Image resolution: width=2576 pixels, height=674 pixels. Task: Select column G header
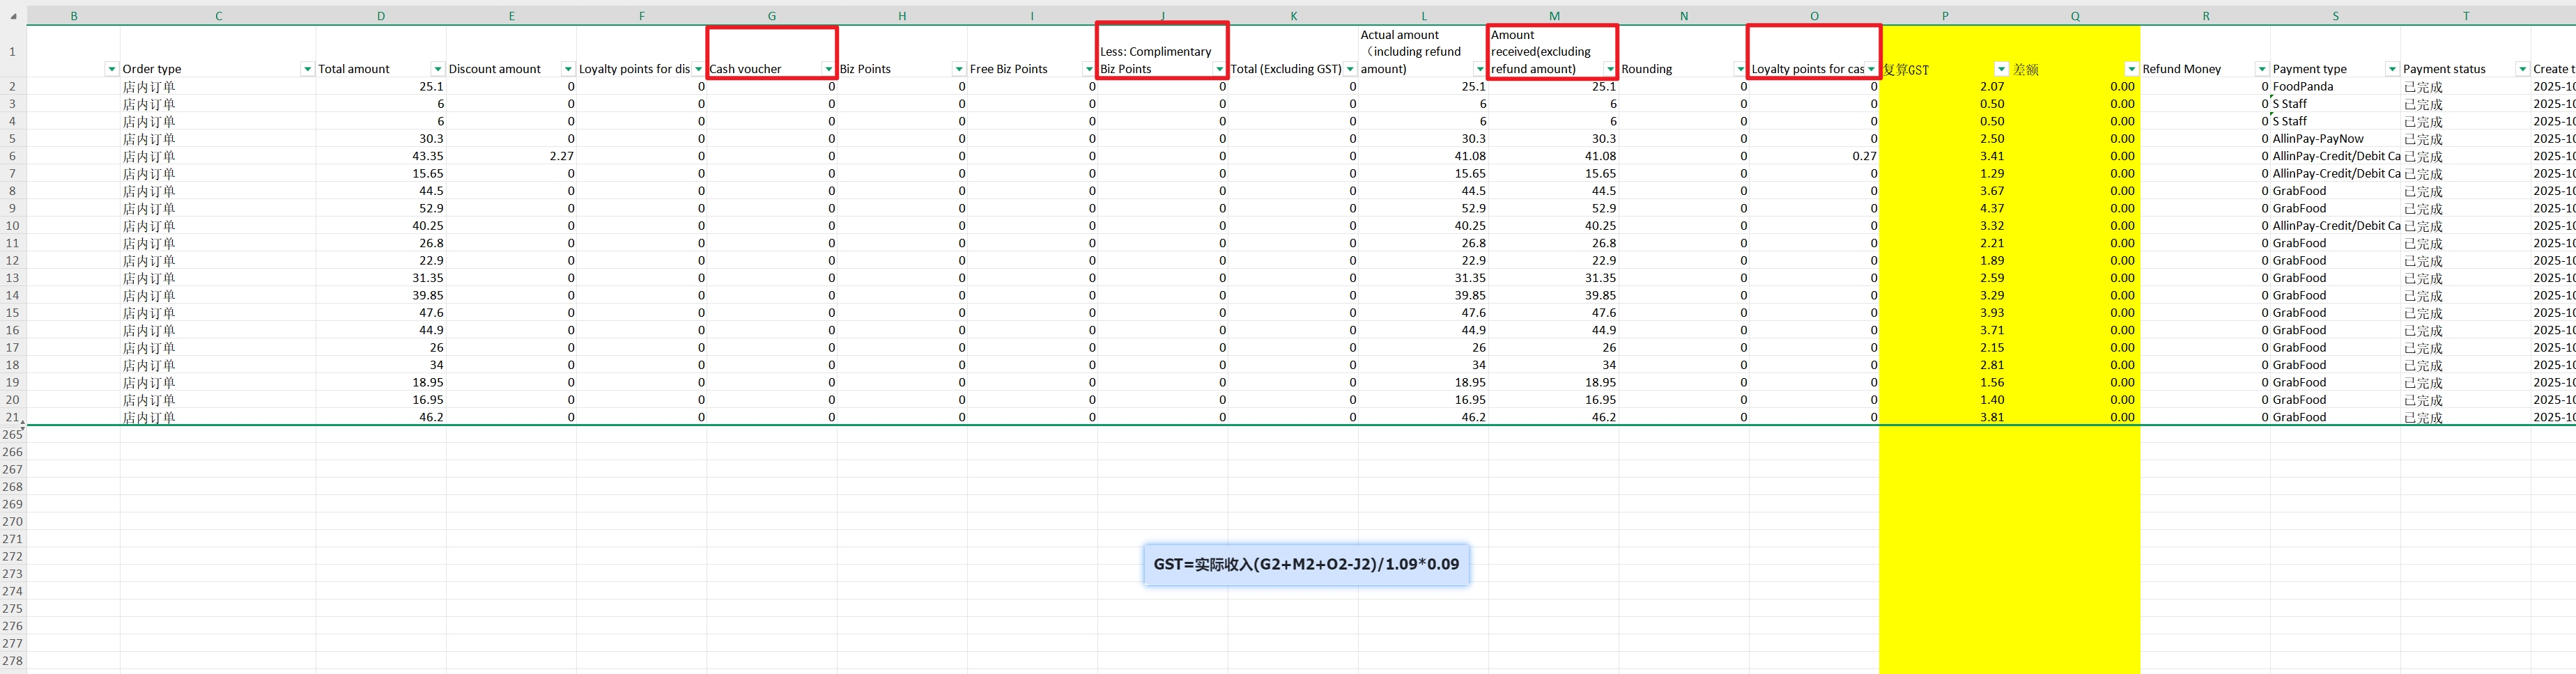tap(771, 16)
